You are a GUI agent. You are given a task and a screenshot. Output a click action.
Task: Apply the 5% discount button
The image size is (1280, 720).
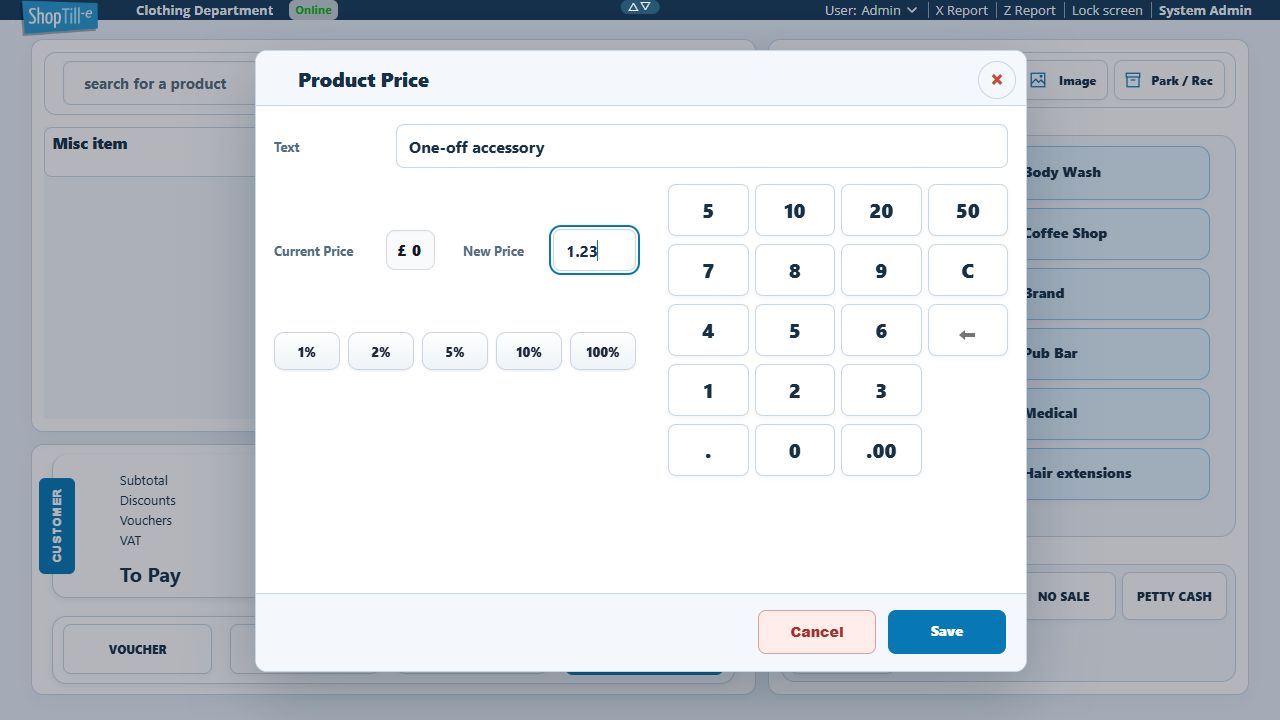tap(454, 351)
